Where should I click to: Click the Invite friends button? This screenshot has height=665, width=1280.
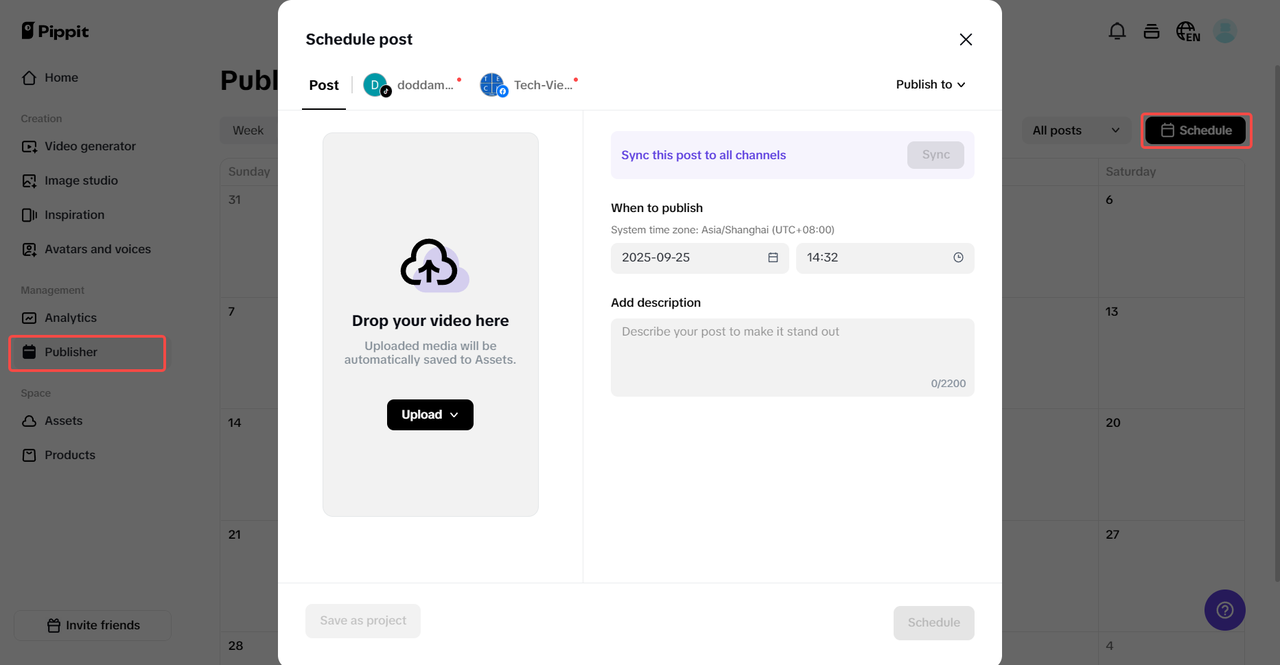coord(92,624)
